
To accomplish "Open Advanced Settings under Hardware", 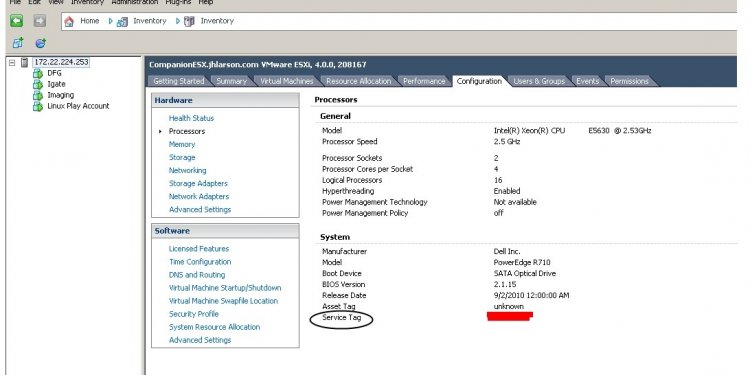I will (200, 210).
